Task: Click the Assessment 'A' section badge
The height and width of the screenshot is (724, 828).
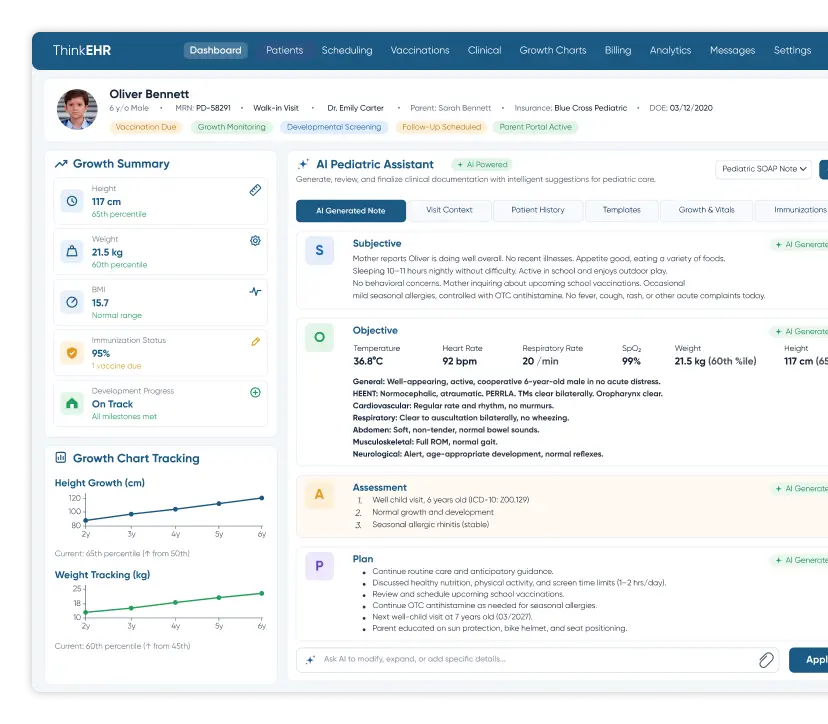Action: (x=319, y=494)
